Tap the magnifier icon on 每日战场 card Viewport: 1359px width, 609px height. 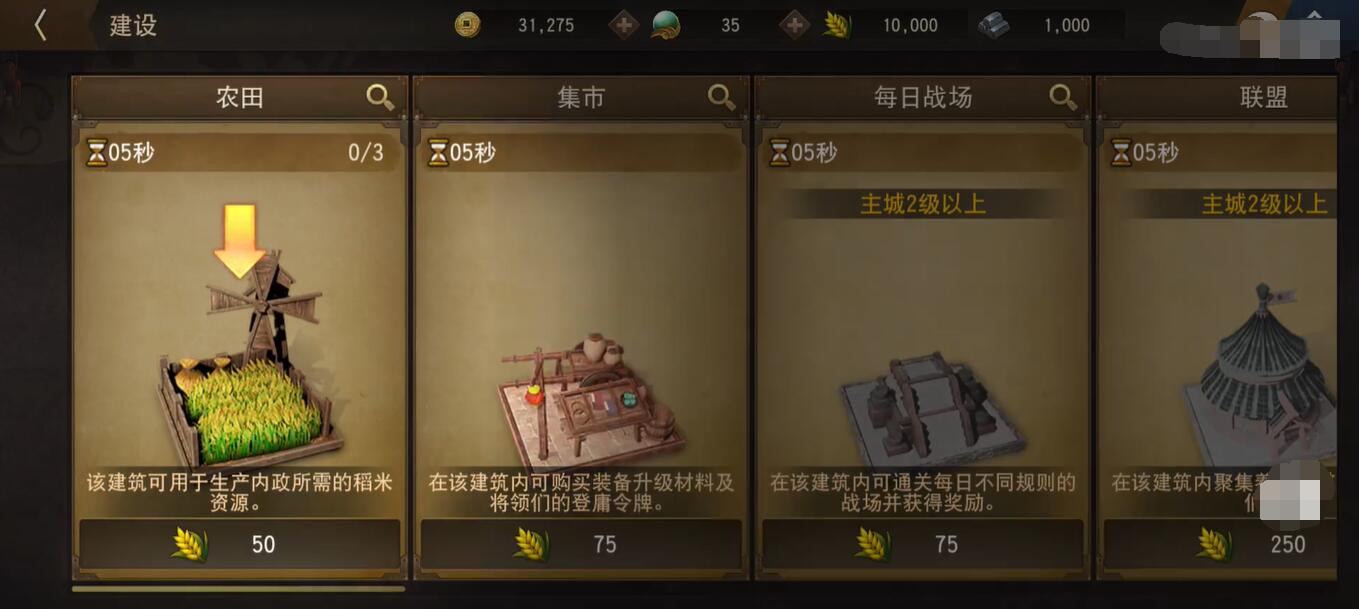[1063, 97]
